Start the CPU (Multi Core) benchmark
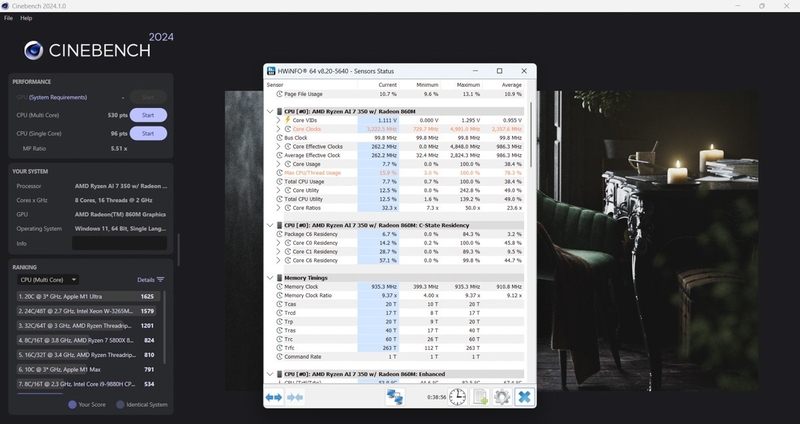800x424 pixels. tap(148, 115)
